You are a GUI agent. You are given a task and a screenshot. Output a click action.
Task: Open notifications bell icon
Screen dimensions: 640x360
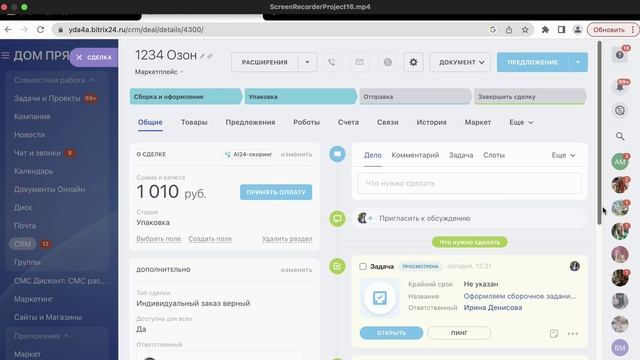click(620, 87)
